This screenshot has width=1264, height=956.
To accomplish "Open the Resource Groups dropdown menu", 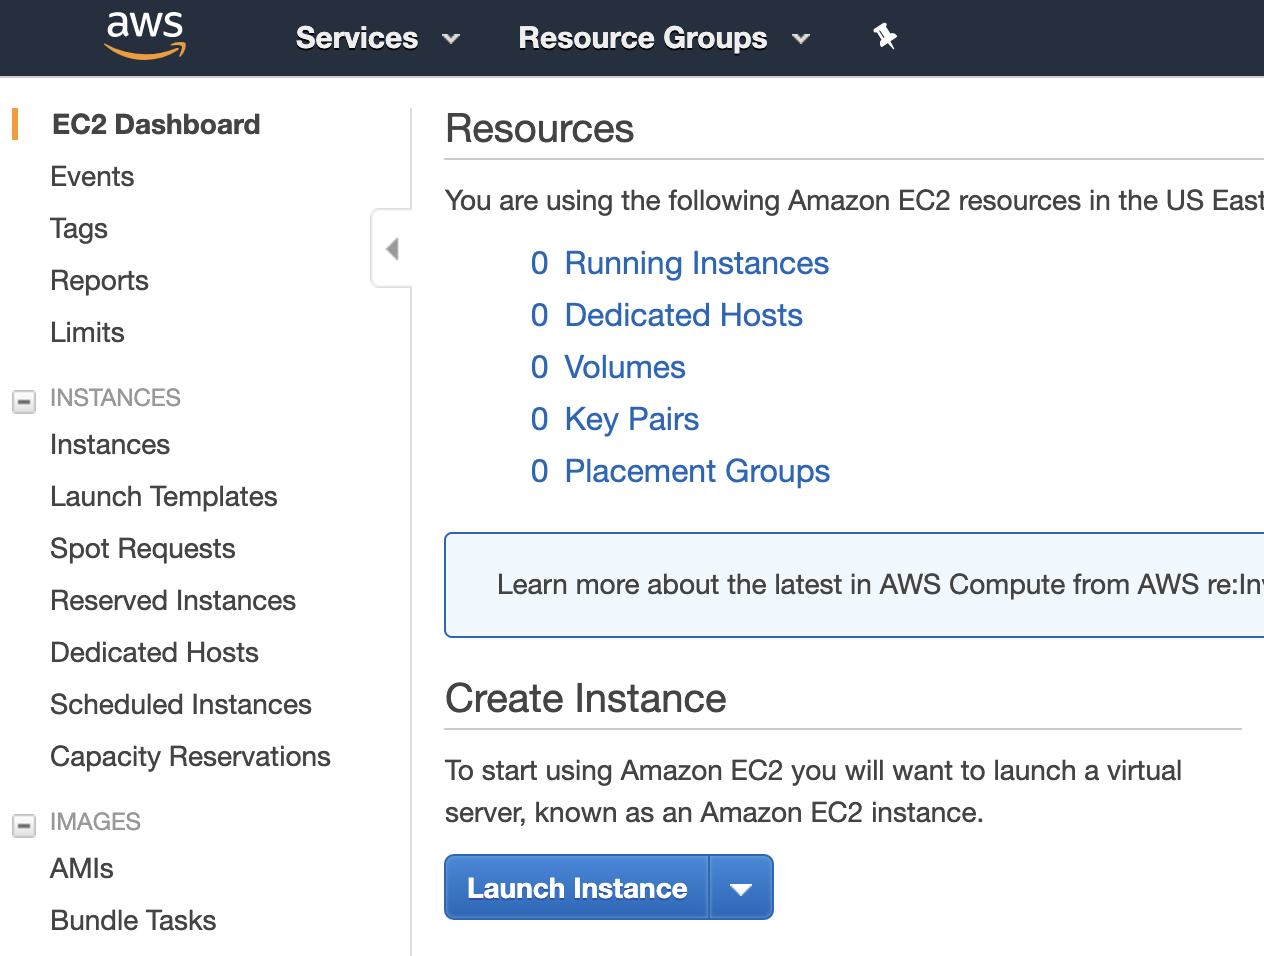I will click(x=664, y=38).
